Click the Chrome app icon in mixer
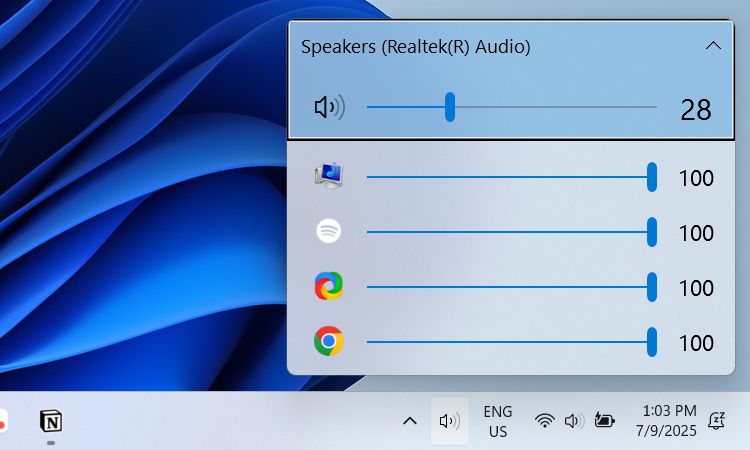750x450 pixels. coord(329,341)
